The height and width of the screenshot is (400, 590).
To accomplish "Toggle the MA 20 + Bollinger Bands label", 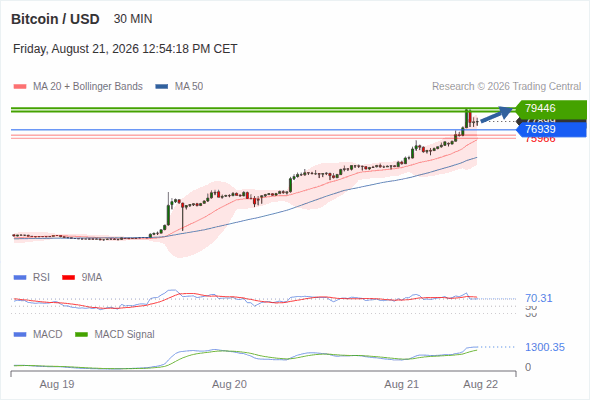I will pyautogui.click(x=88, y=87).
